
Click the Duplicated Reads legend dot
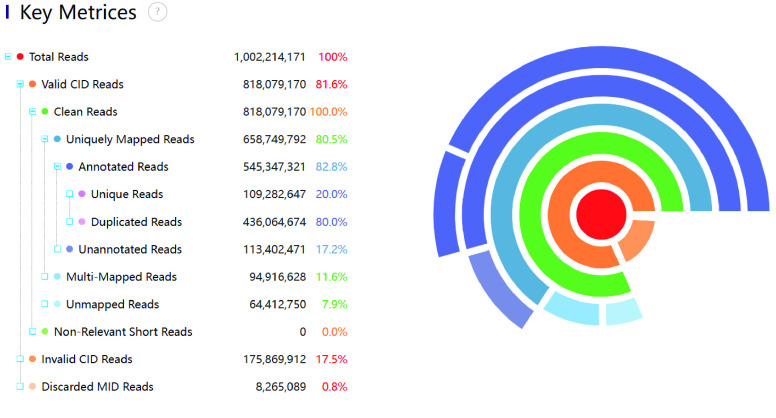[x=82, y=222]
